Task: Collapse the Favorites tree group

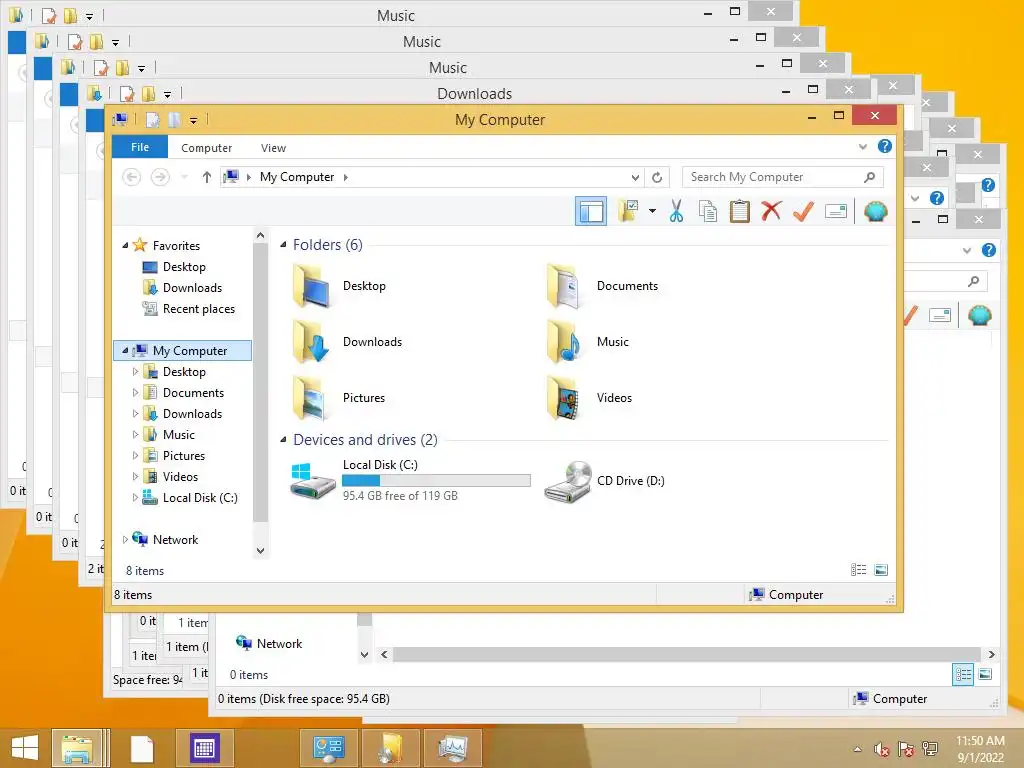Action: pyautogui.click(x=125, y=246)
